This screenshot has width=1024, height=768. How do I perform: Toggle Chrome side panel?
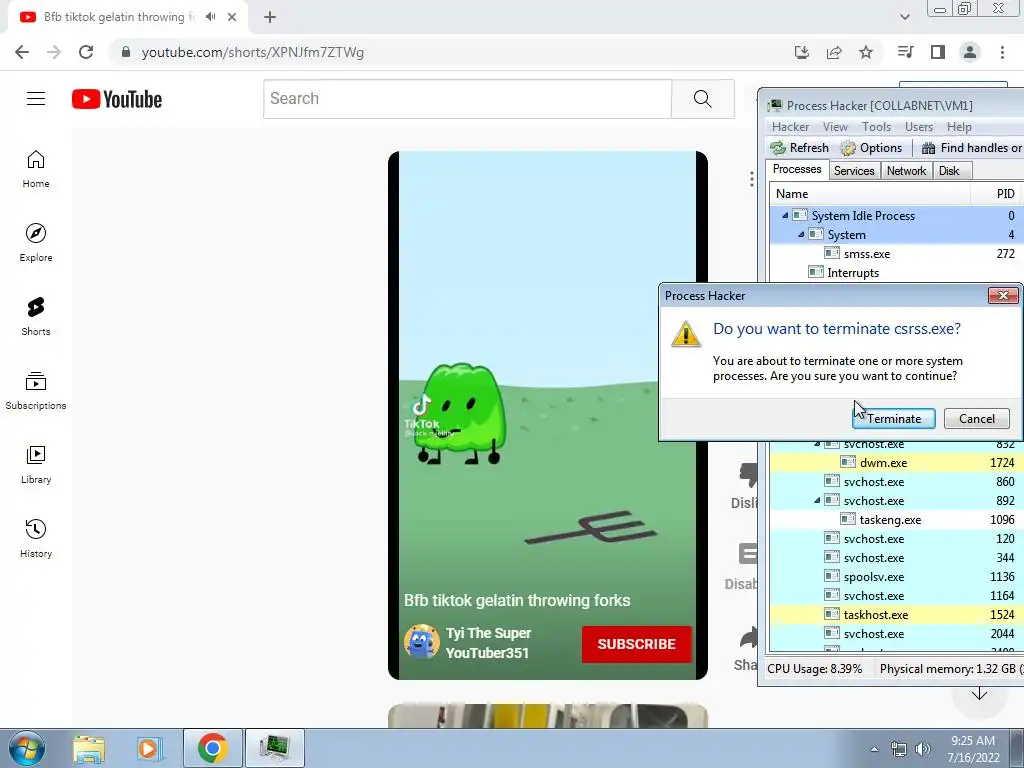(x=938, y=52)
